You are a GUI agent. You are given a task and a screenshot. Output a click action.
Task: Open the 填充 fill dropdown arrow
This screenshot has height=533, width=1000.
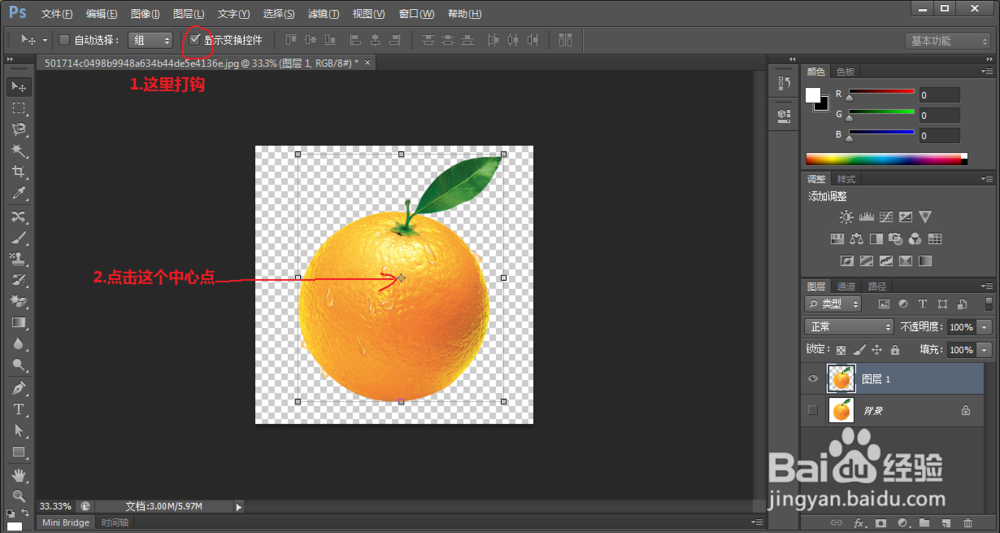point(985,350)
